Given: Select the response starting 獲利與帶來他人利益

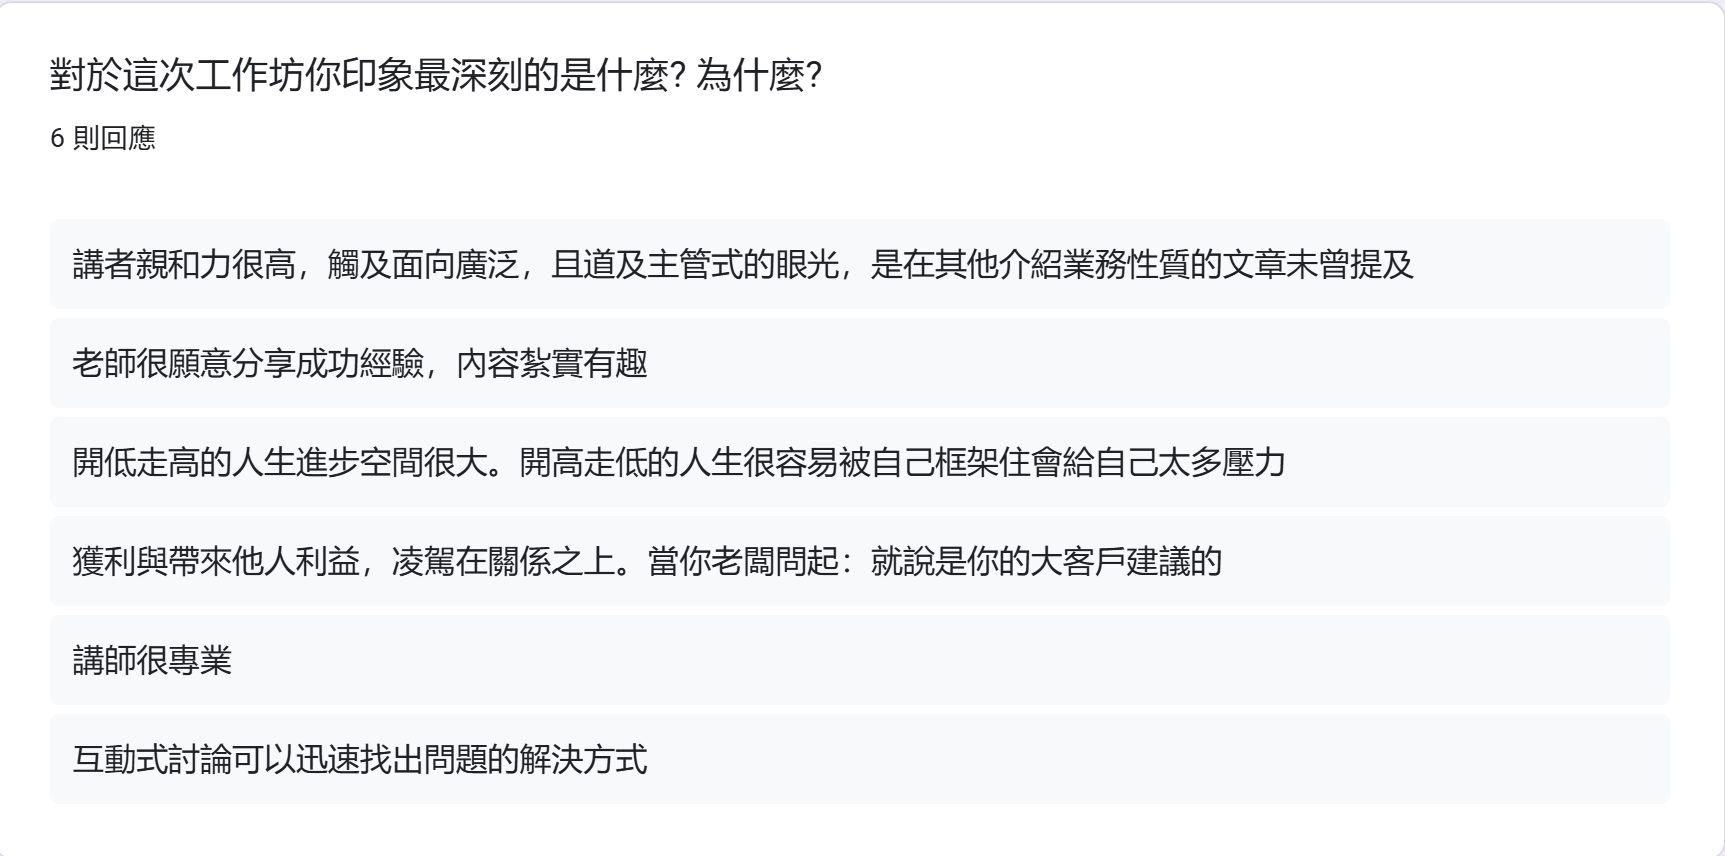Looking at the screenshot, I should click(860, 561).
